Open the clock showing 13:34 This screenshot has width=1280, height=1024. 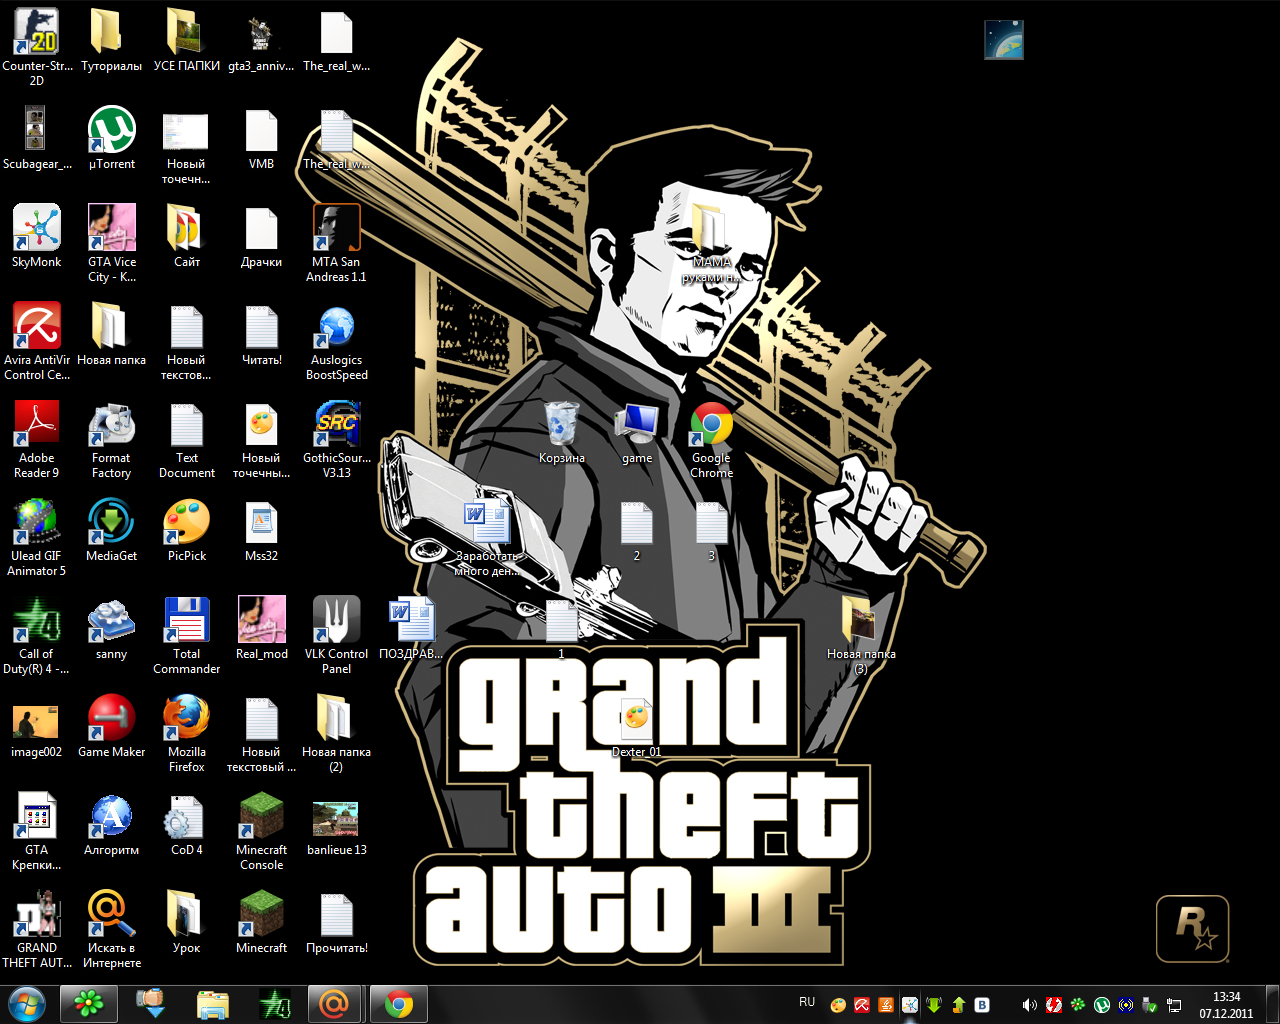point(1226,1004)
